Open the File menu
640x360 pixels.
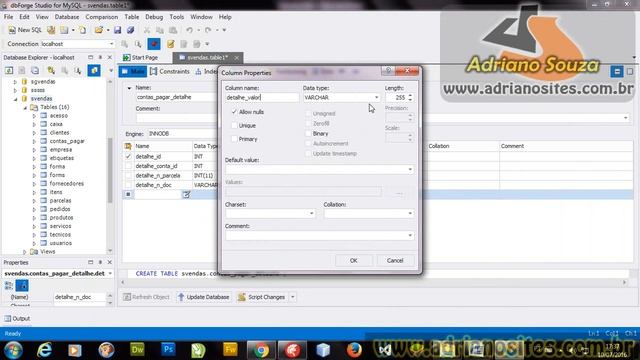[9, 17]
